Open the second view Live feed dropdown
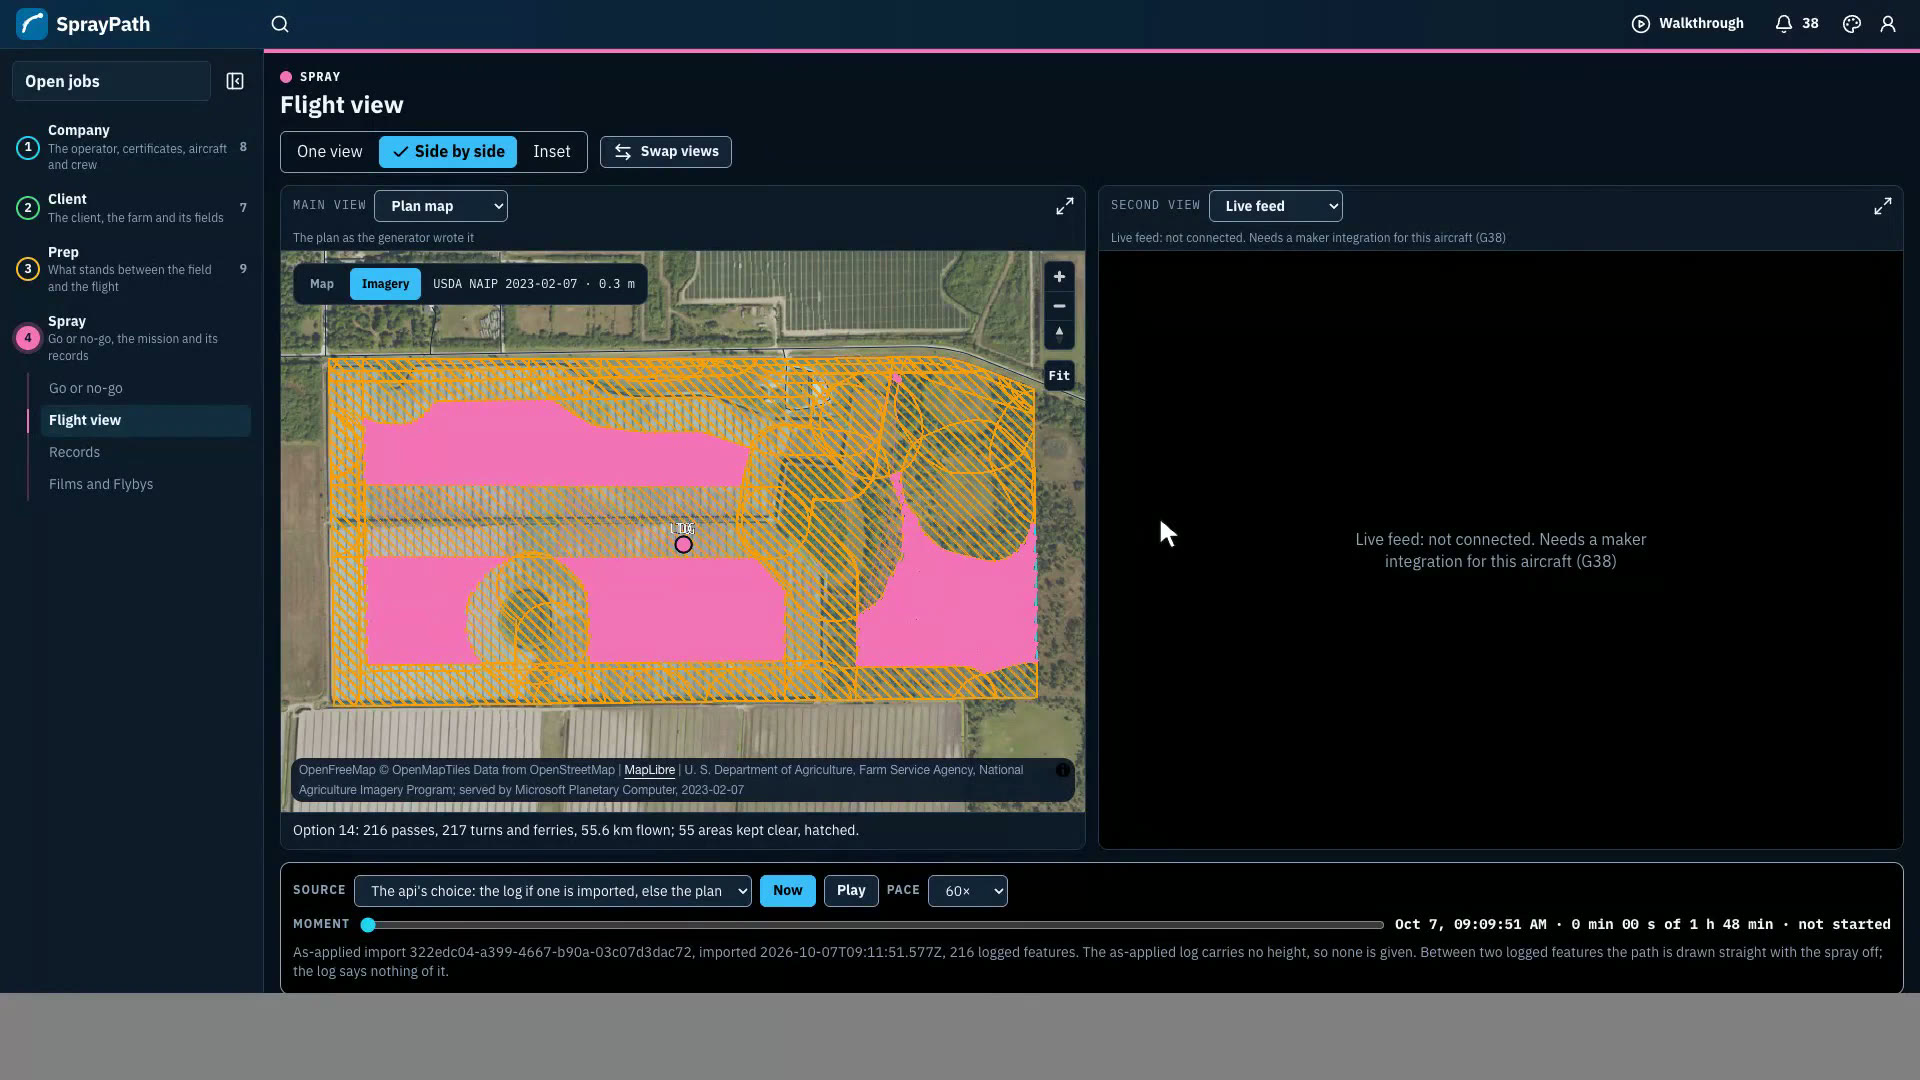This screenshot has width=1920, height=1080. tap(1276, 206)
